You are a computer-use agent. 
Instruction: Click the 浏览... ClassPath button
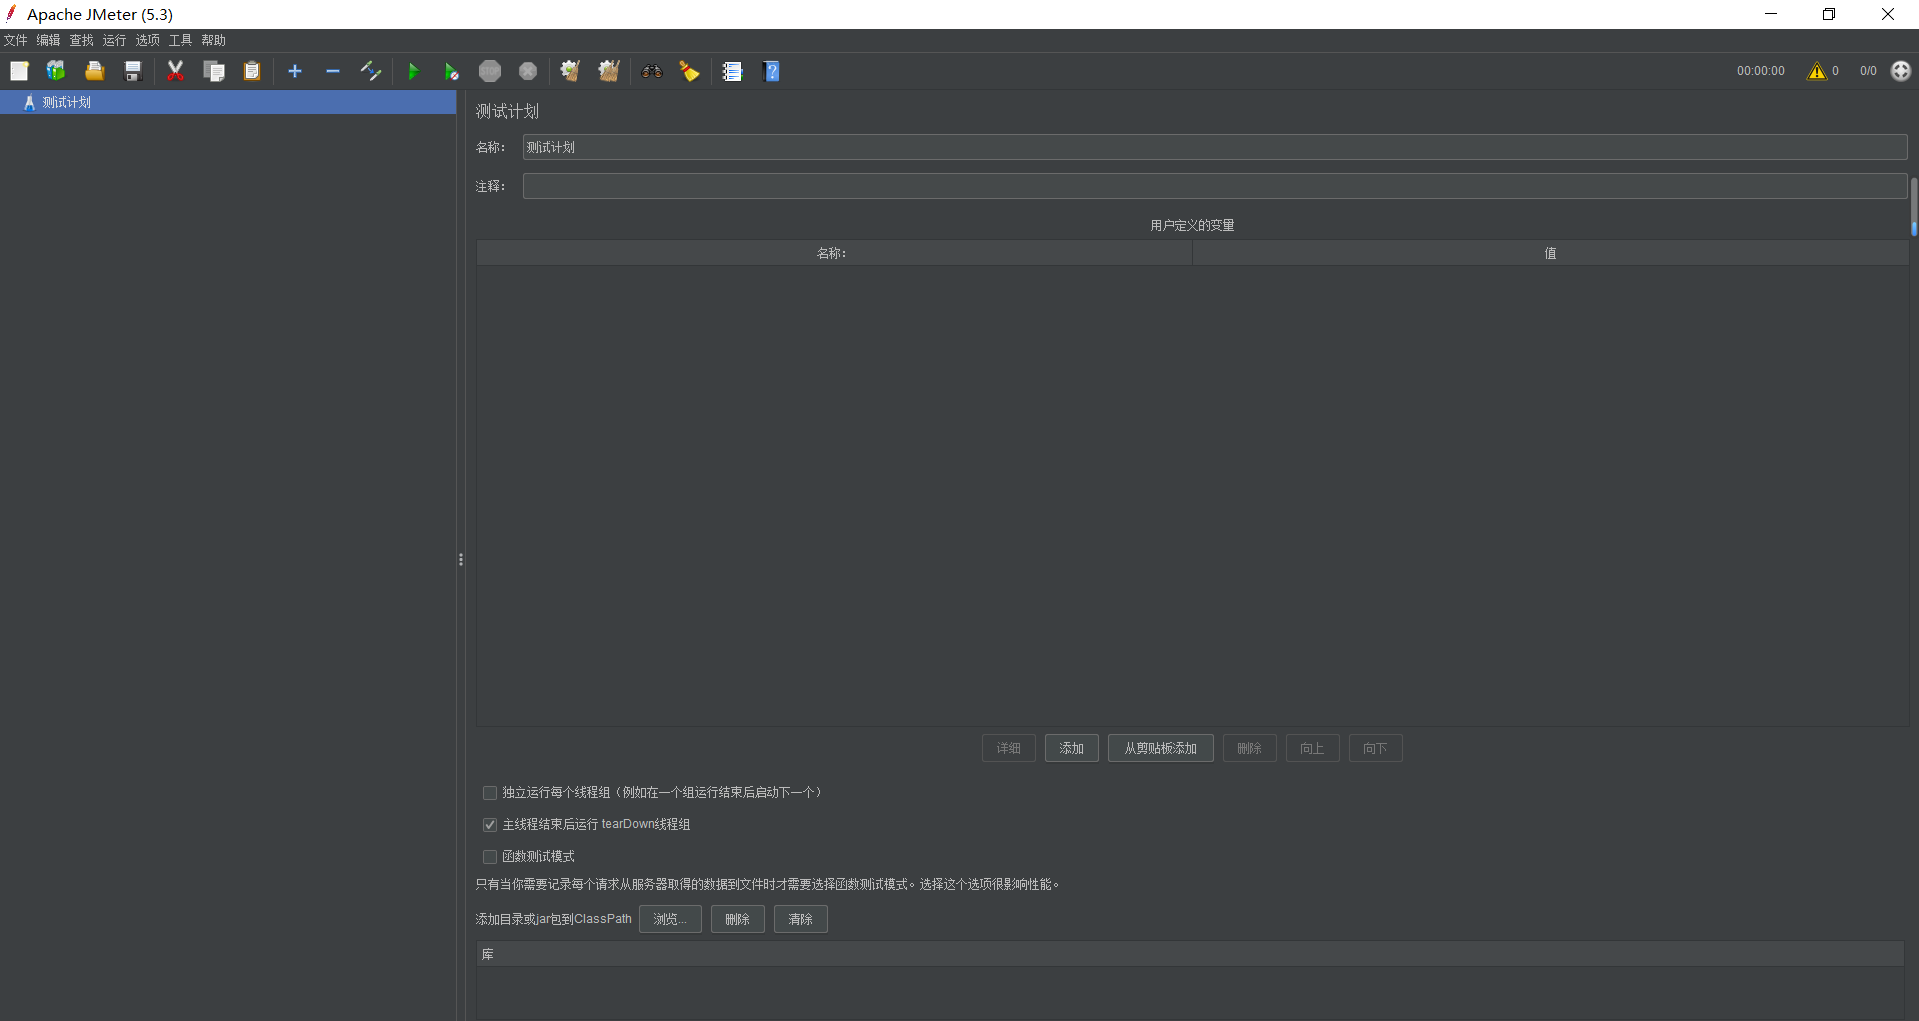[670, 919]
